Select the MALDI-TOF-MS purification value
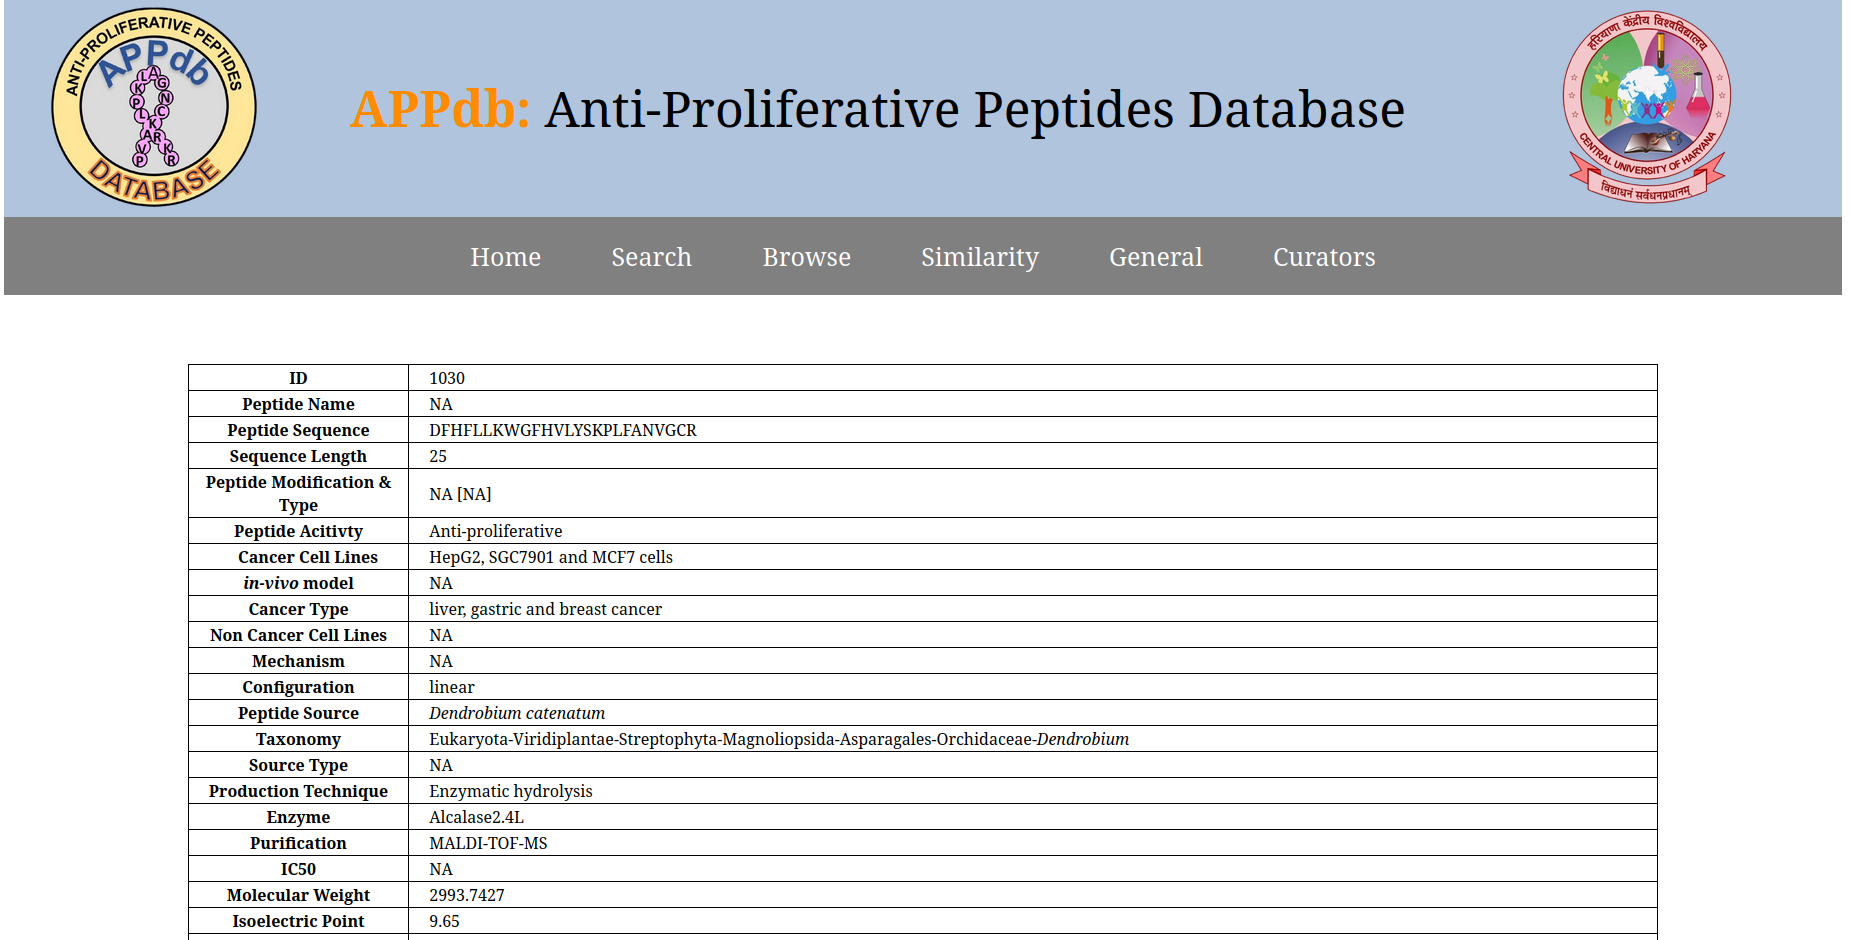 (488, 843)
